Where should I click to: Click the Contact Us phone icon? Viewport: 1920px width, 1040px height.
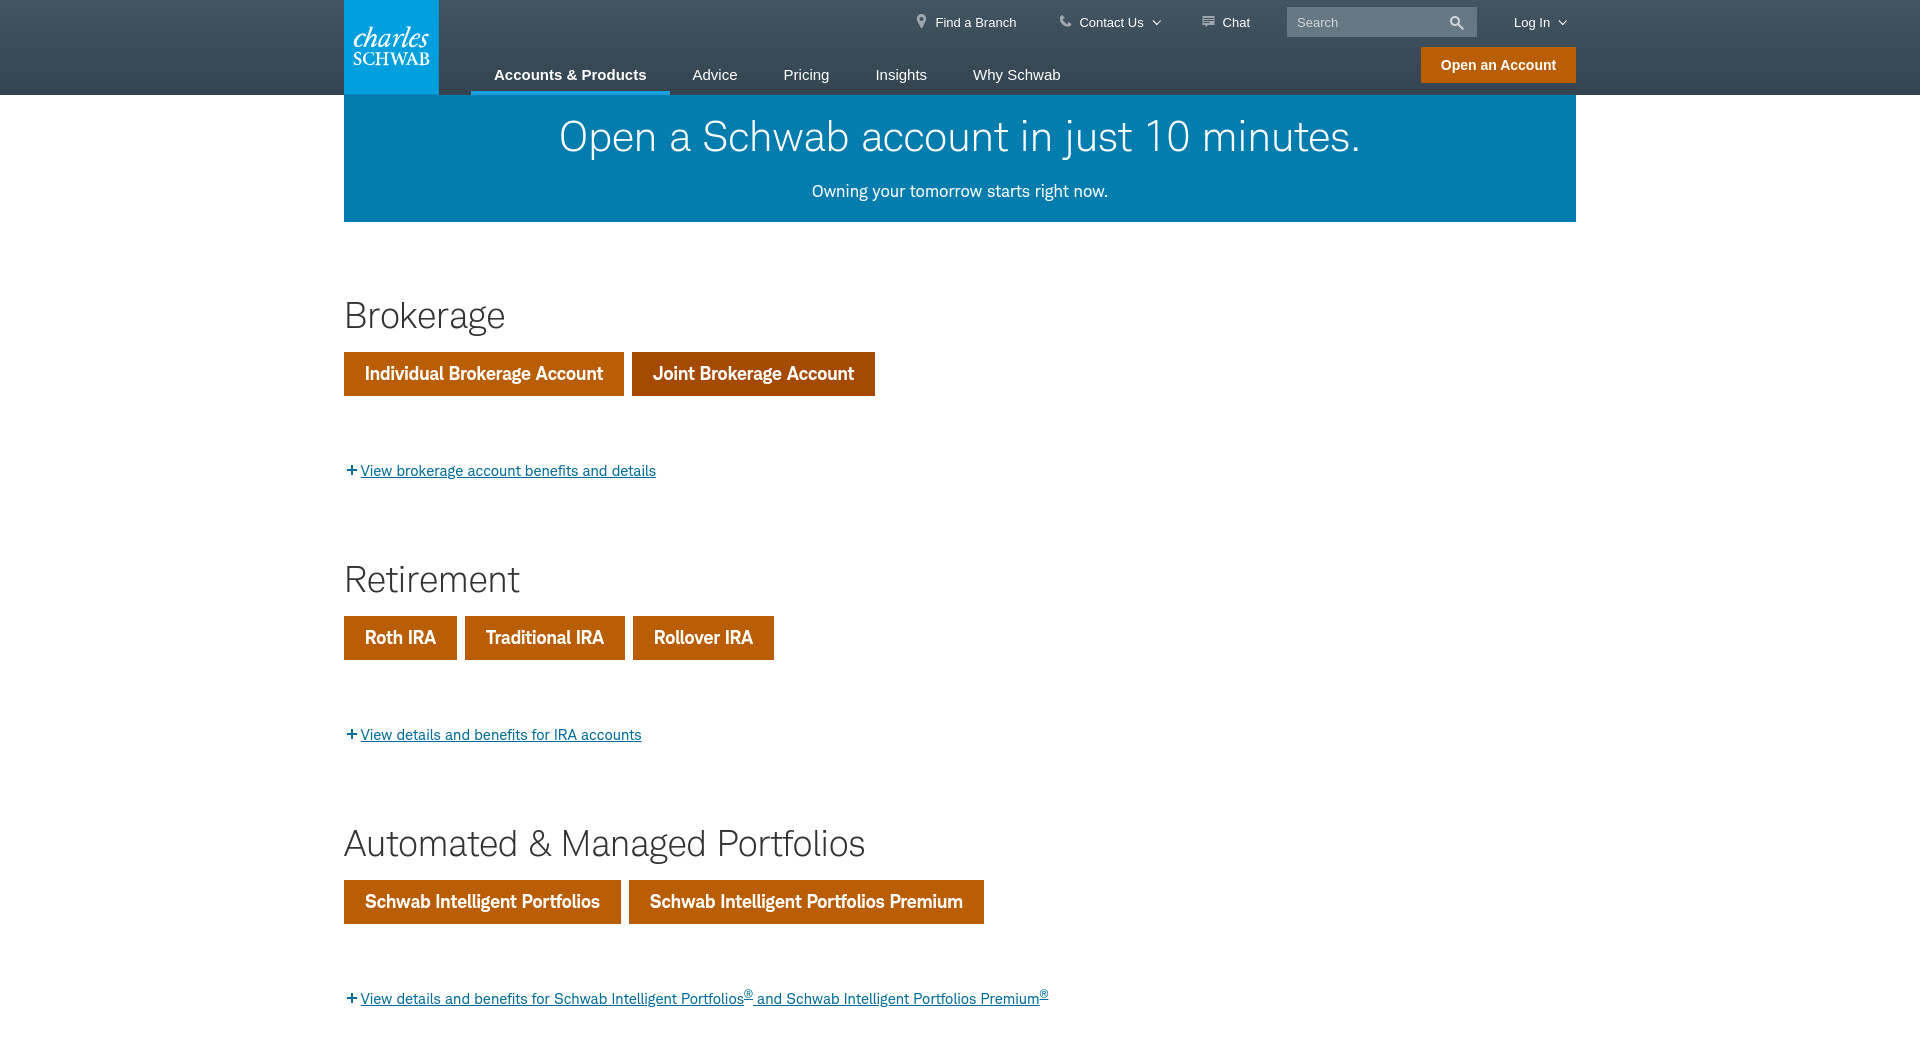tap(1065, 21)
